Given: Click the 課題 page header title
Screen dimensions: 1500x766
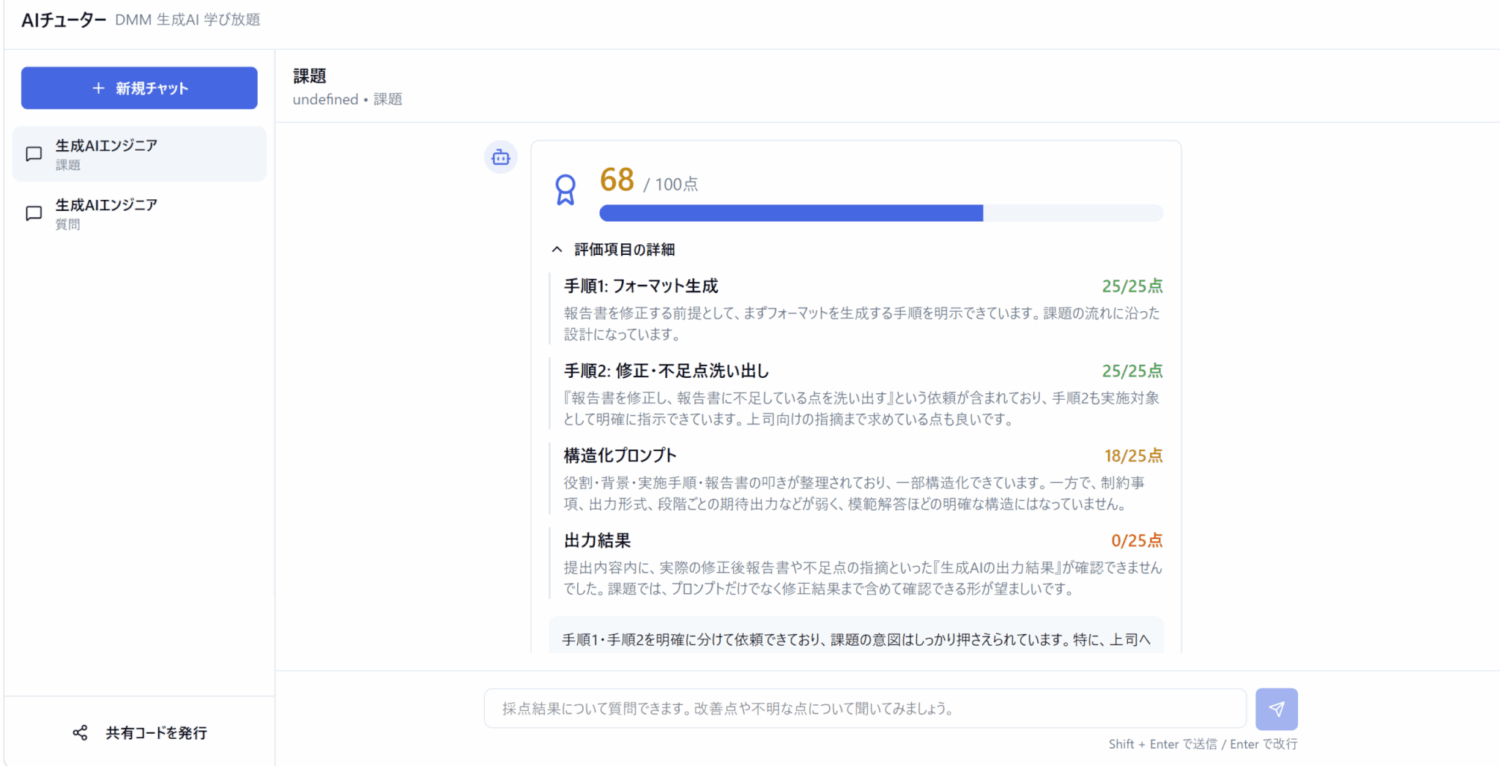Looking at the screenshot, I should pyautogui.click(x=310, y=76).
